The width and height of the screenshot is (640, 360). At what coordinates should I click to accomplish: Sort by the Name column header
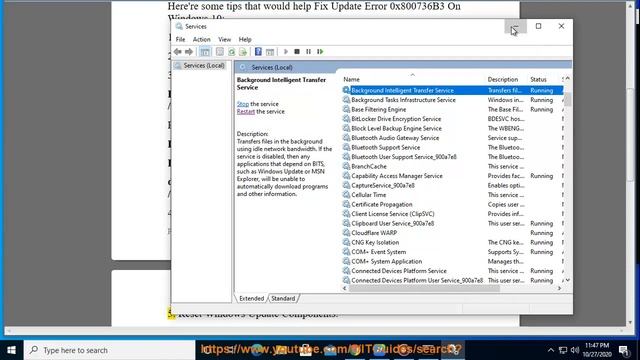click(412, 79)
